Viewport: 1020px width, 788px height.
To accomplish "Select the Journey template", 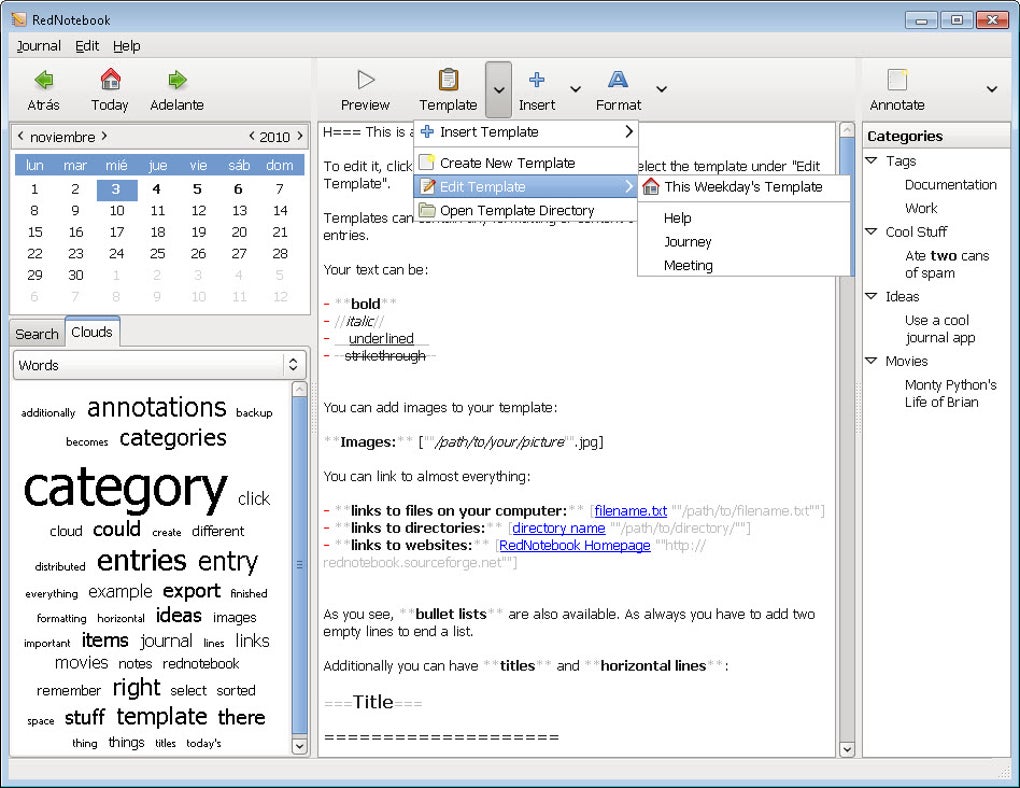I will pyautogui.click(x=687, y=241).
